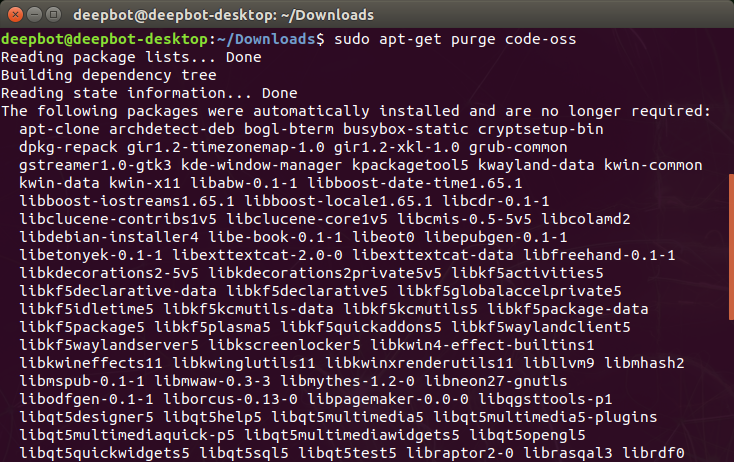Click the line 'Building dependency tree'
The image size is (734, 462).
(109, 75)
